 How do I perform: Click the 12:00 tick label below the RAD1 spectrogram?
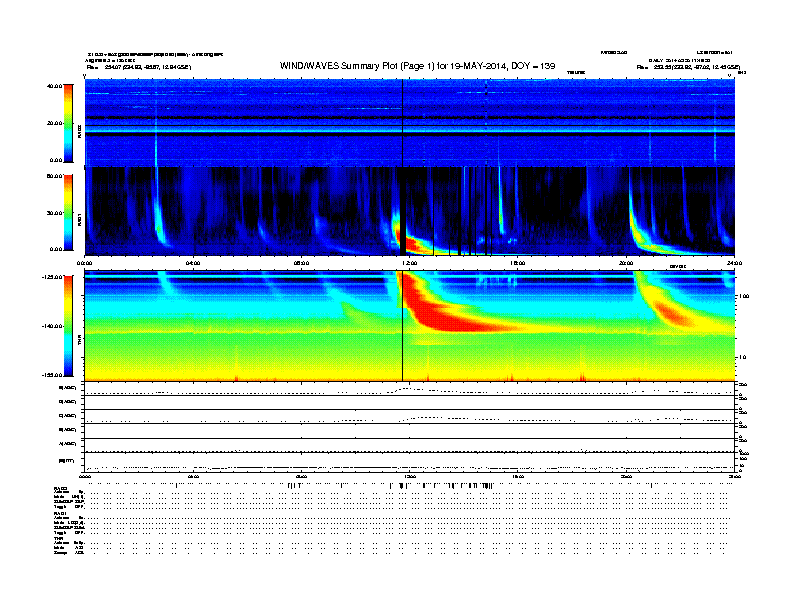point(409,263)
